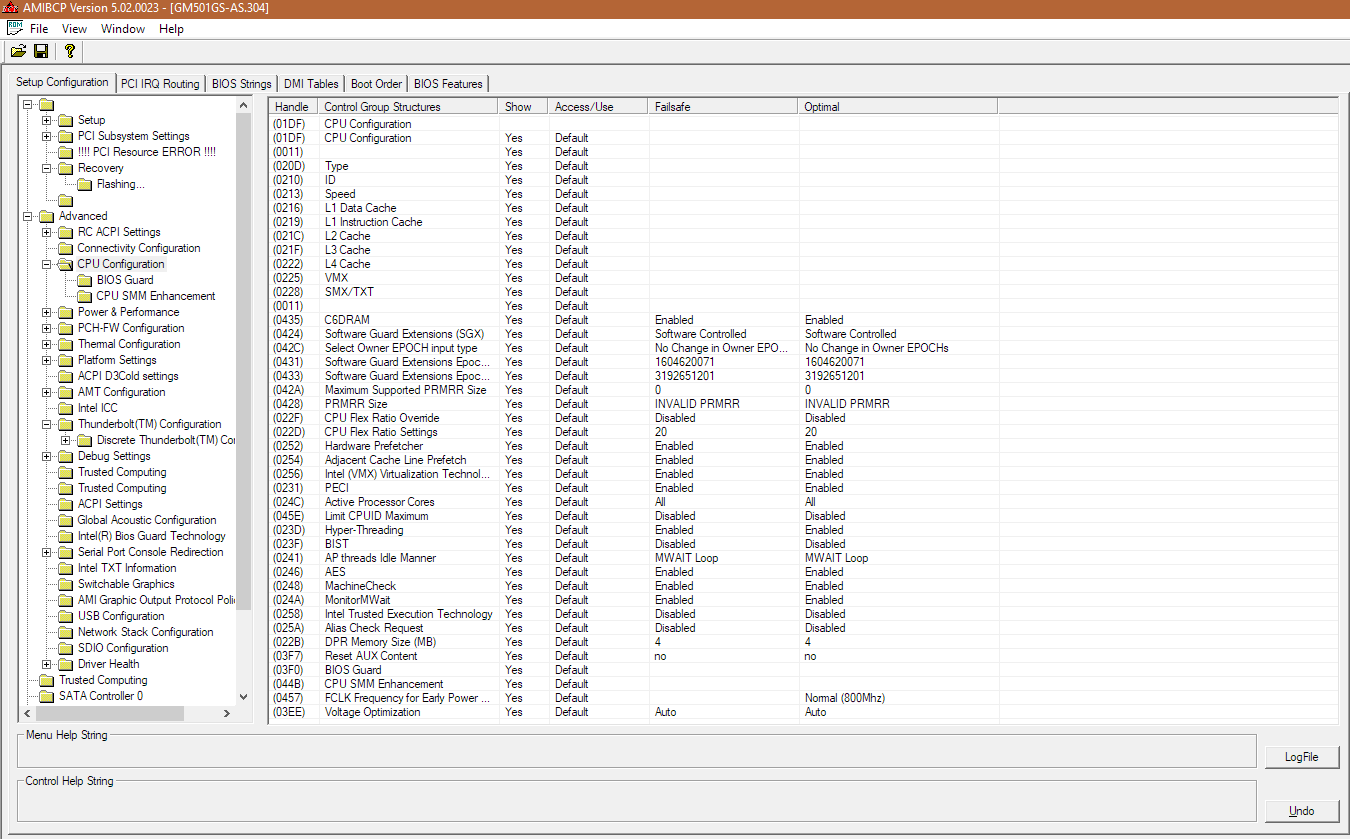Expand the Setup tree node
The image size is (1350, 839).
click(47, 120)
